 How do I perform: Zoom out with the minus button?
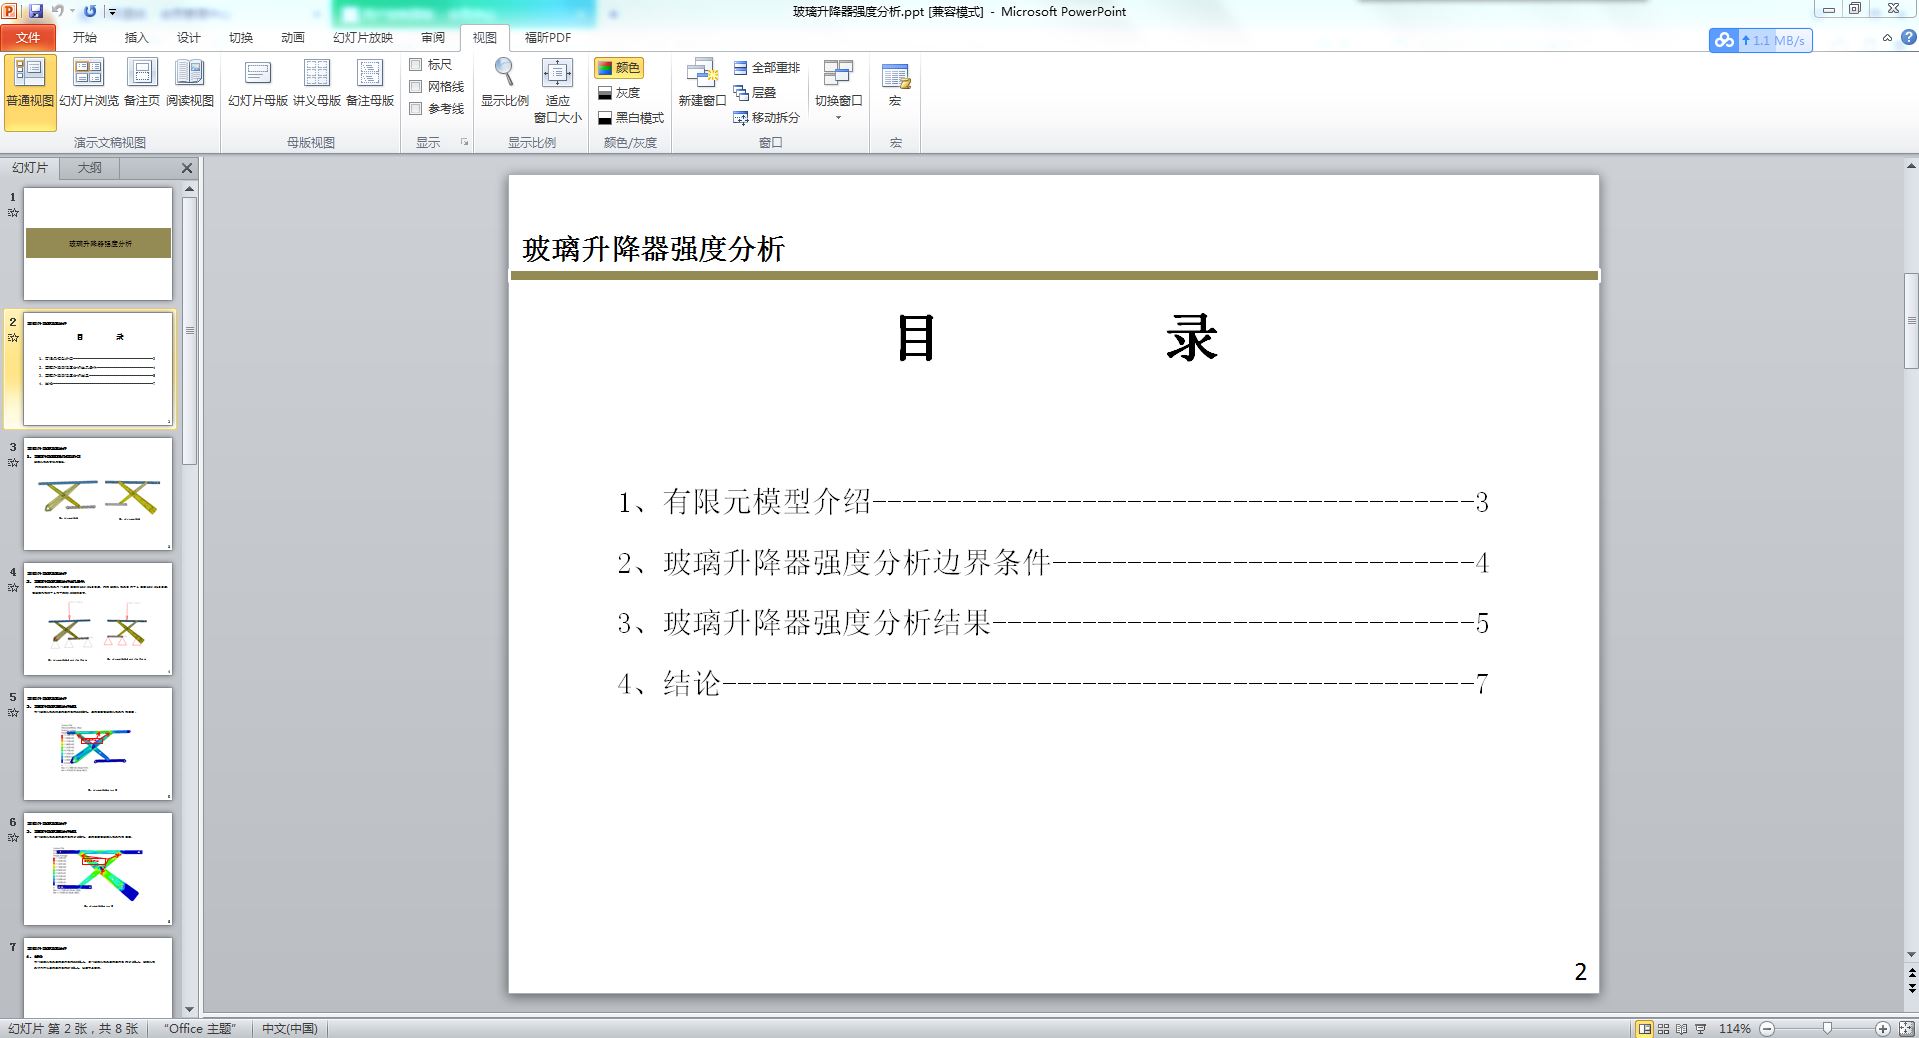[x=1767, y=1028]
